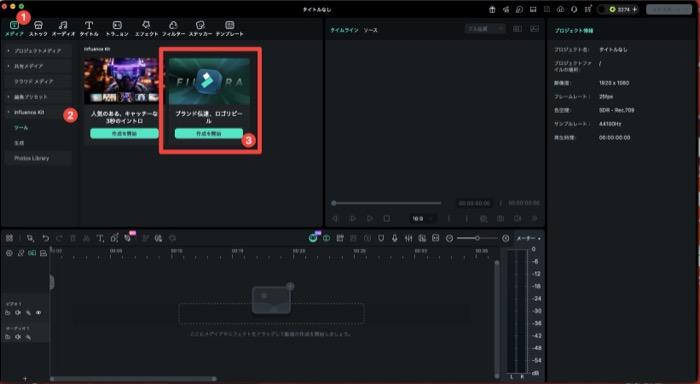This screenshot has width=700, height=384.
Task: Click the green AI assistant icon in timeline toolbar
Action: [x=313, y=238]
